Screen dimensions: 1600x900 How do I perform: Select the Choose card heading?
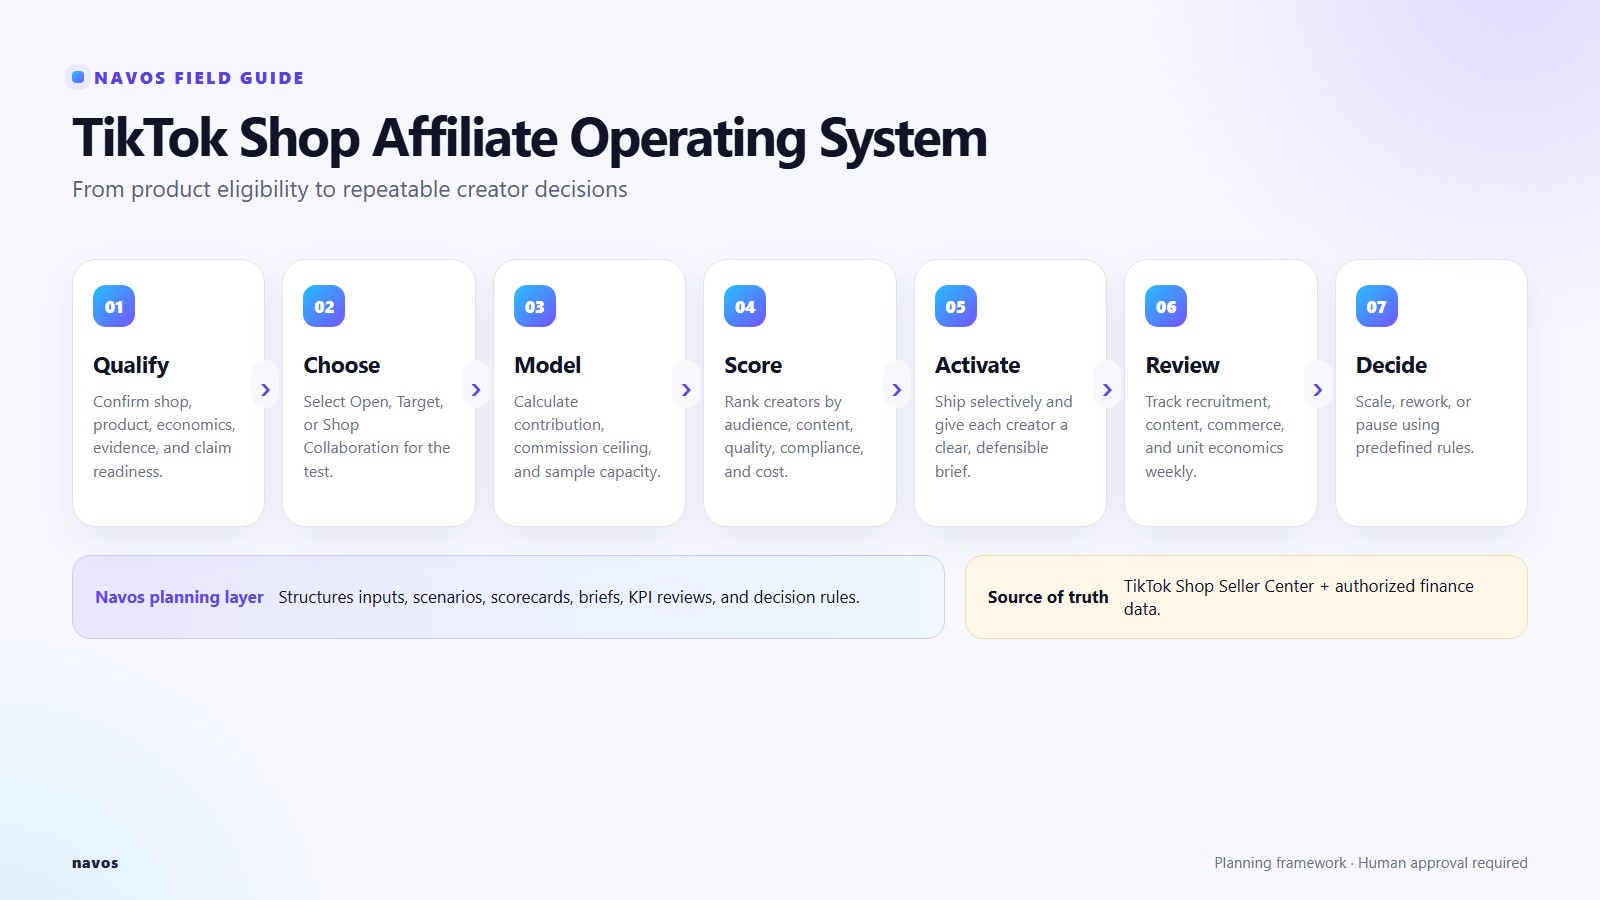click(x=342, y=365)
